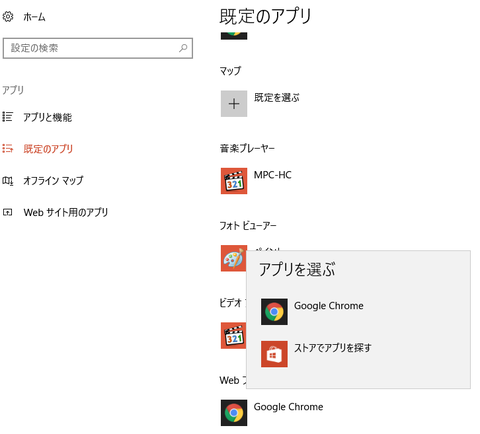Change the MPC-HC music player default
The image size is (480, 434).
tap(273, 175)
